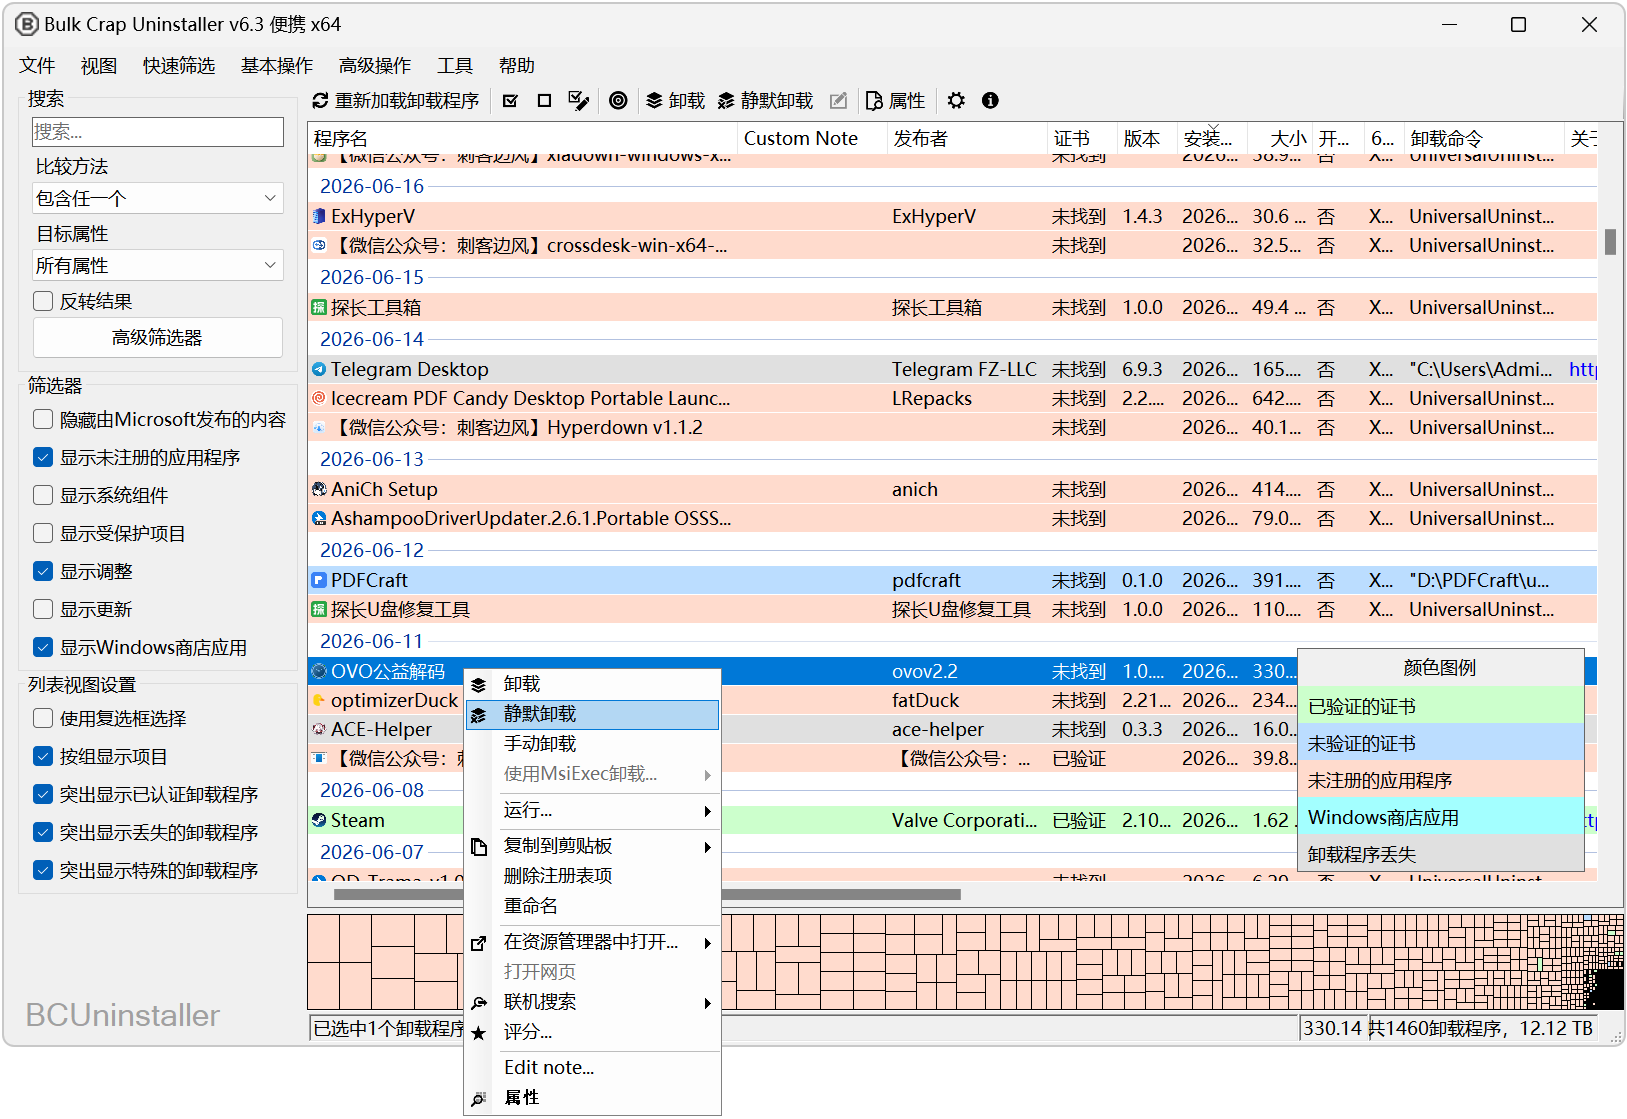Image resolution: width=1627 pixels, height=1119 pixels.
Task: Uncheck 显示调整 checkbox
Action: point(43,571)
